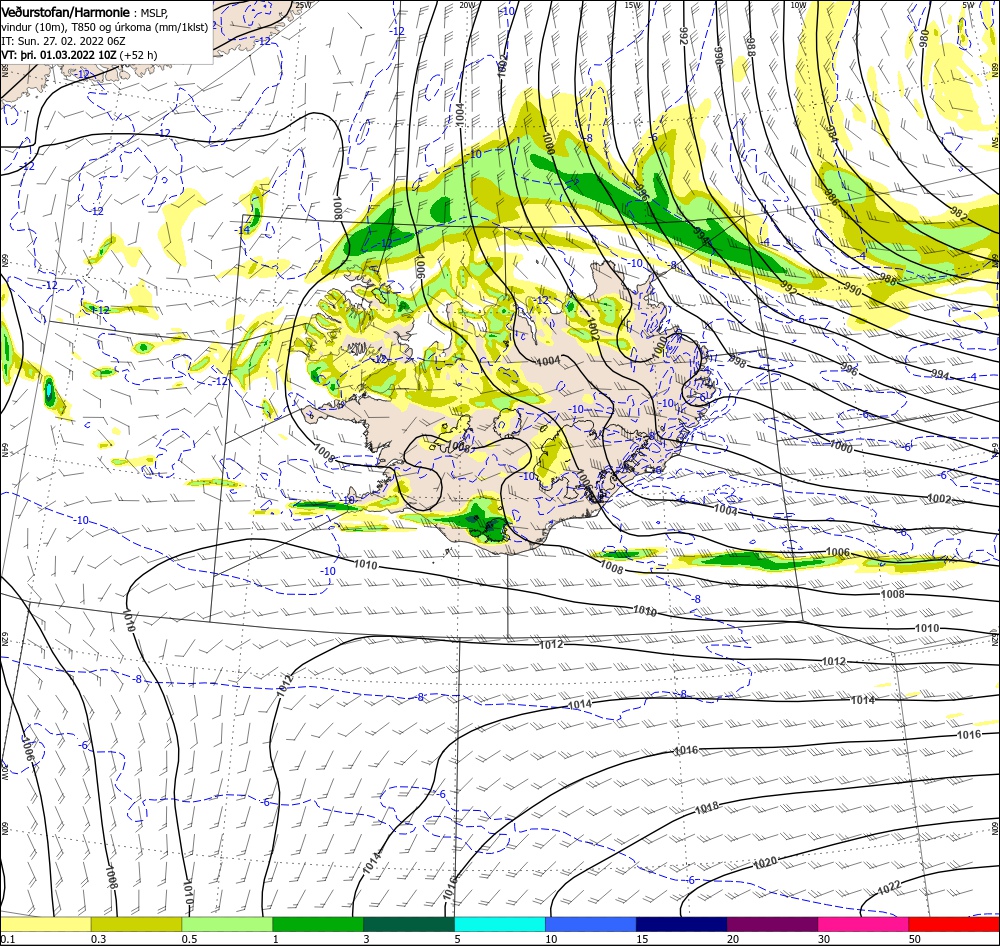Click the 25W longitude label

303,5
